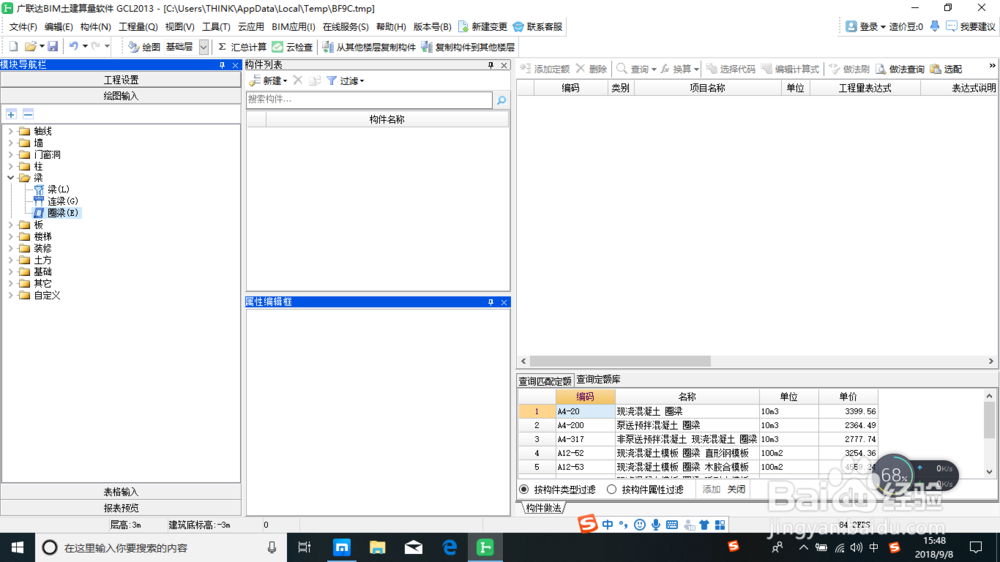Click the undo arrow icon
The height and width of the screenshot is (562, 1000).
pos(74,47)
